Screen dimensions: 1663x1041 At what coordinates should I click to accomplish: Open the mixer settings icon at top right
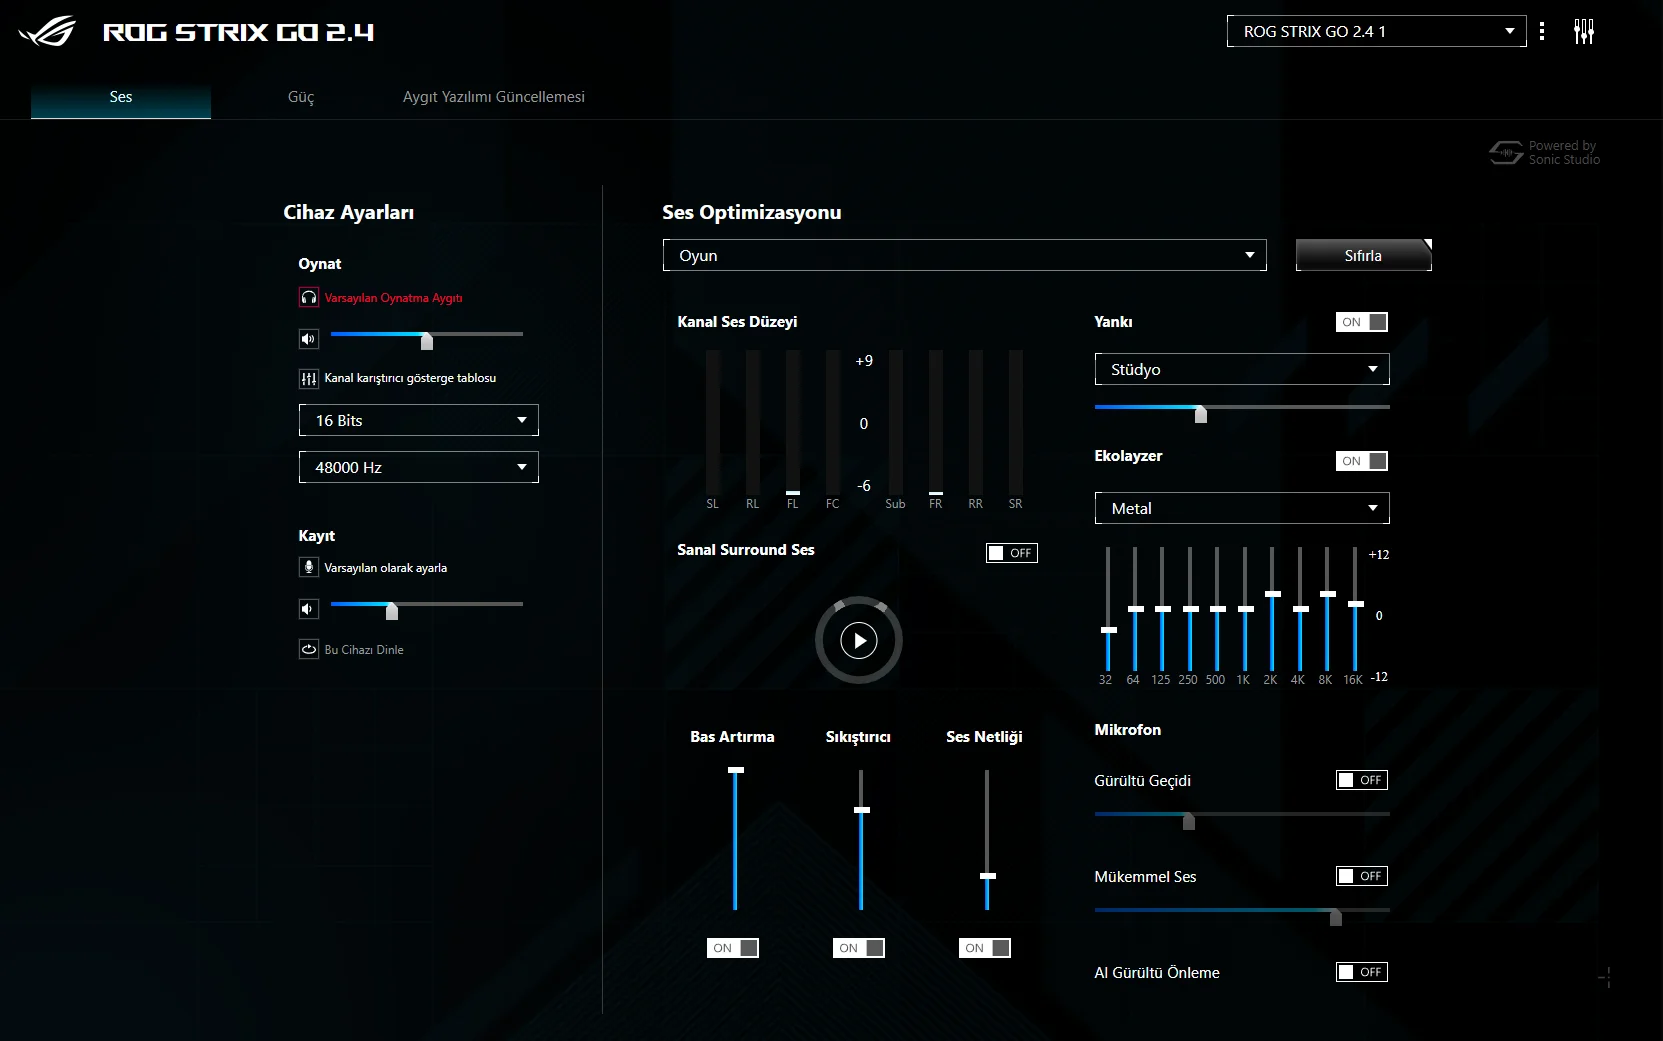(x=1584, y=31)
